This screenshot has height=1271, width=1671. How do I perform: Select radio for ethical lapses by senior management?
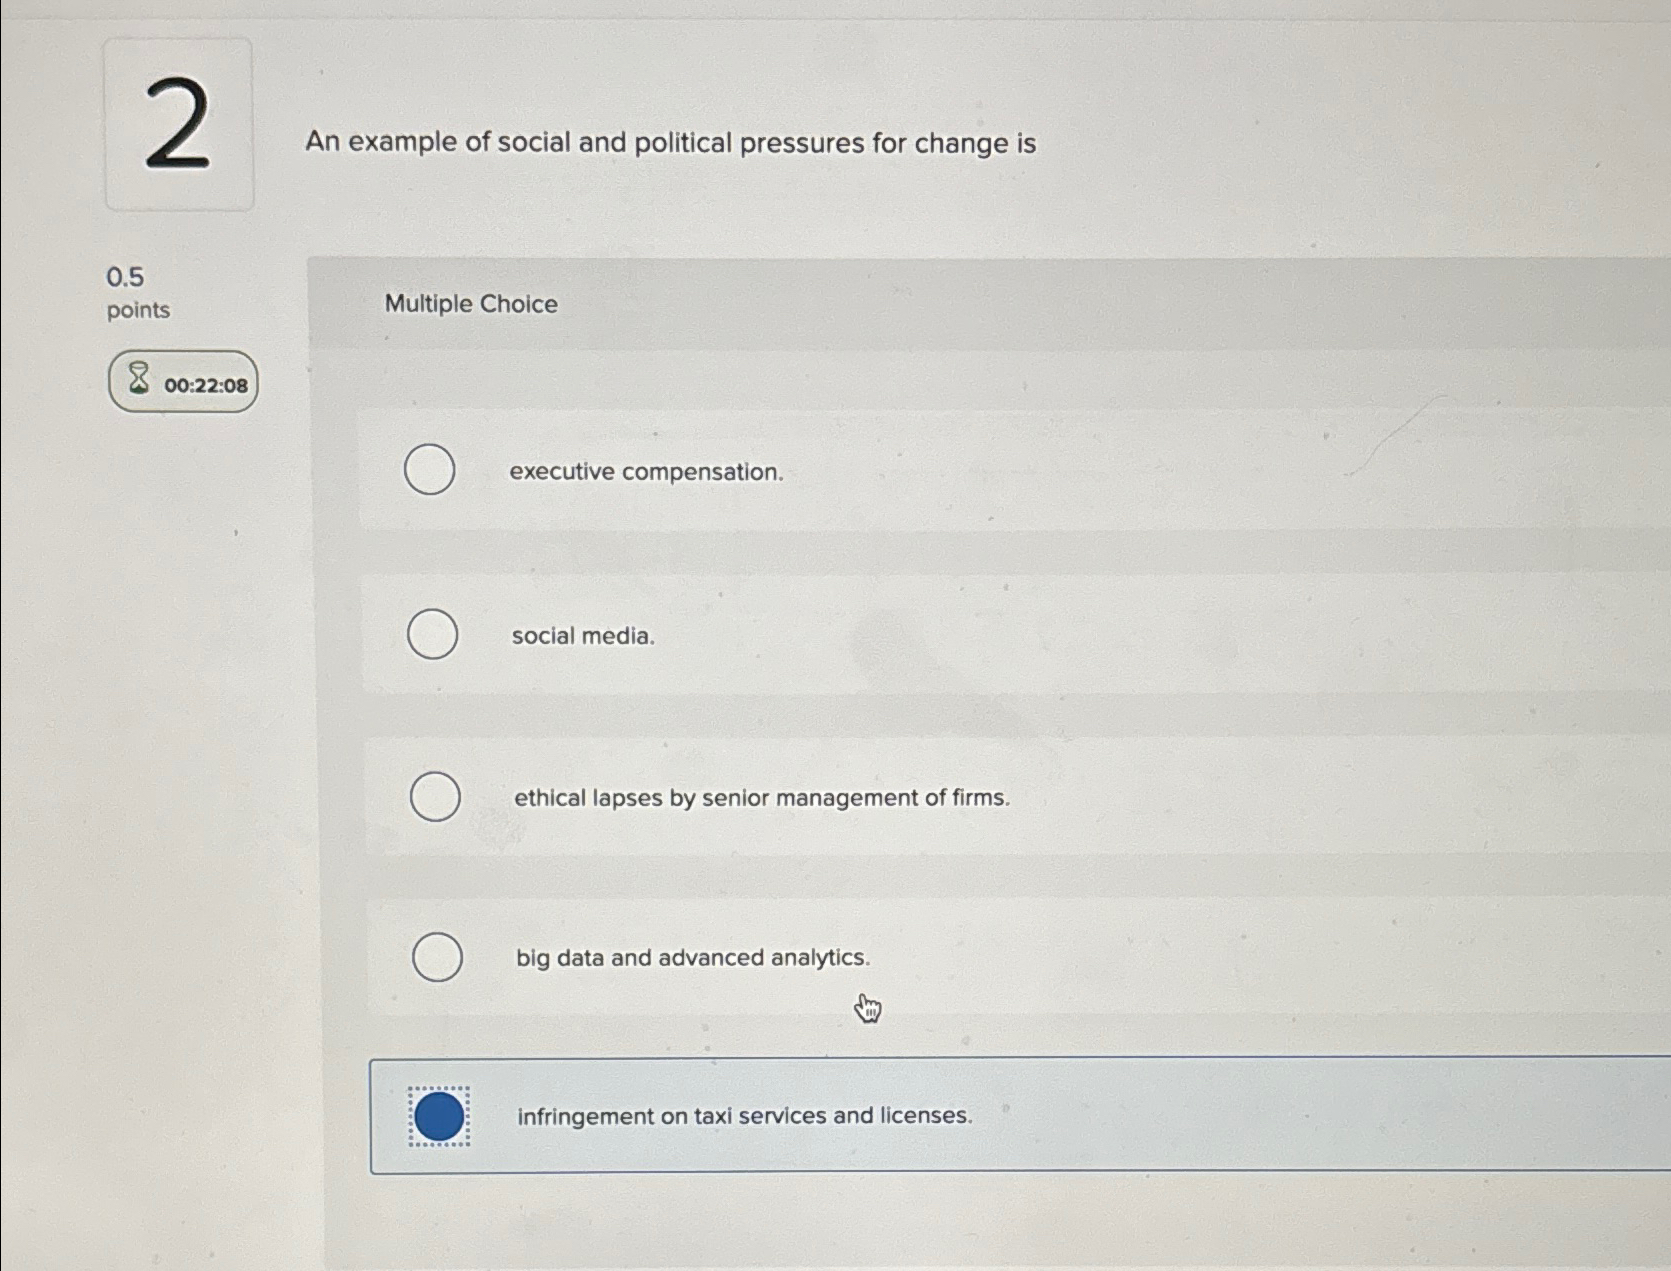point(435,796)
